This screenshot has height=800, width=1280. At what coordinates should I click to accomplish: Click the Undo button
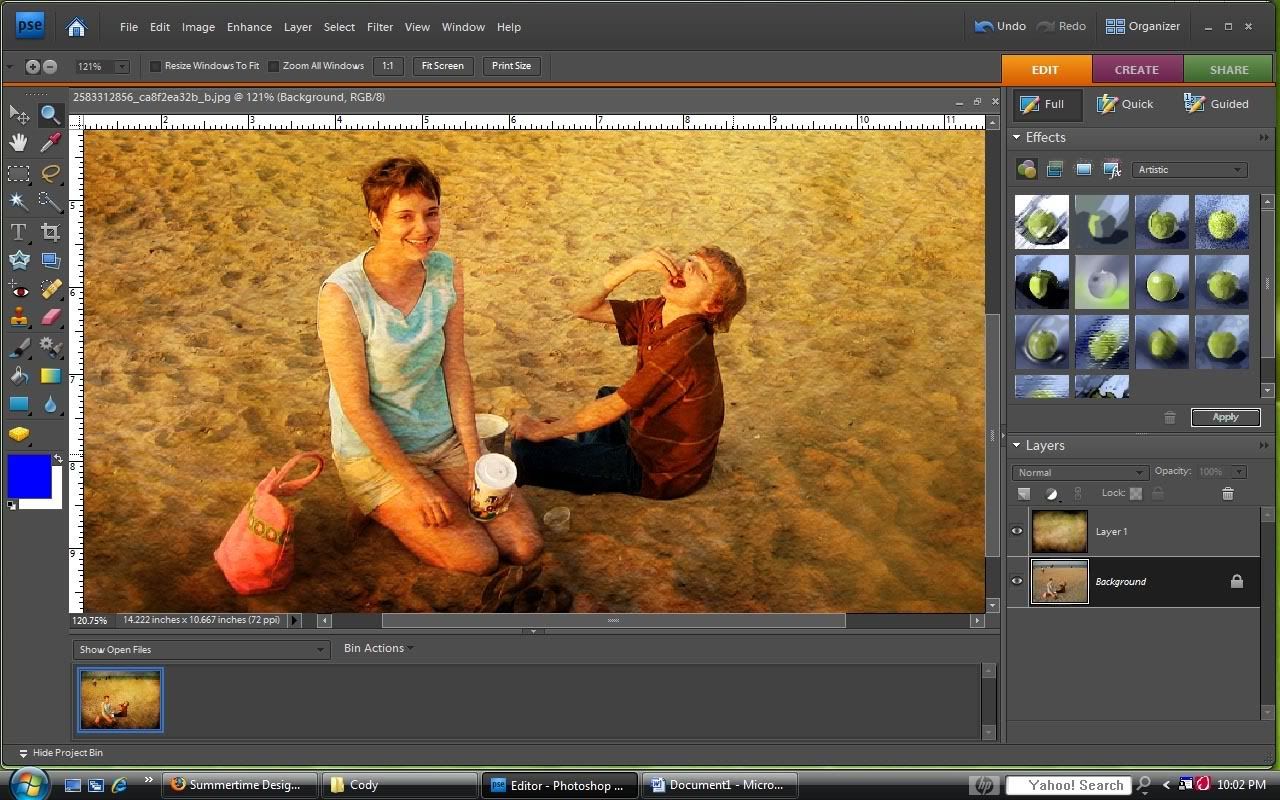(x=1000, y=26)
